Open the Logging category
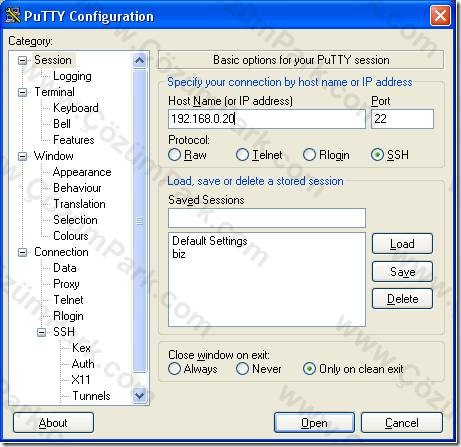 point(72,76)
